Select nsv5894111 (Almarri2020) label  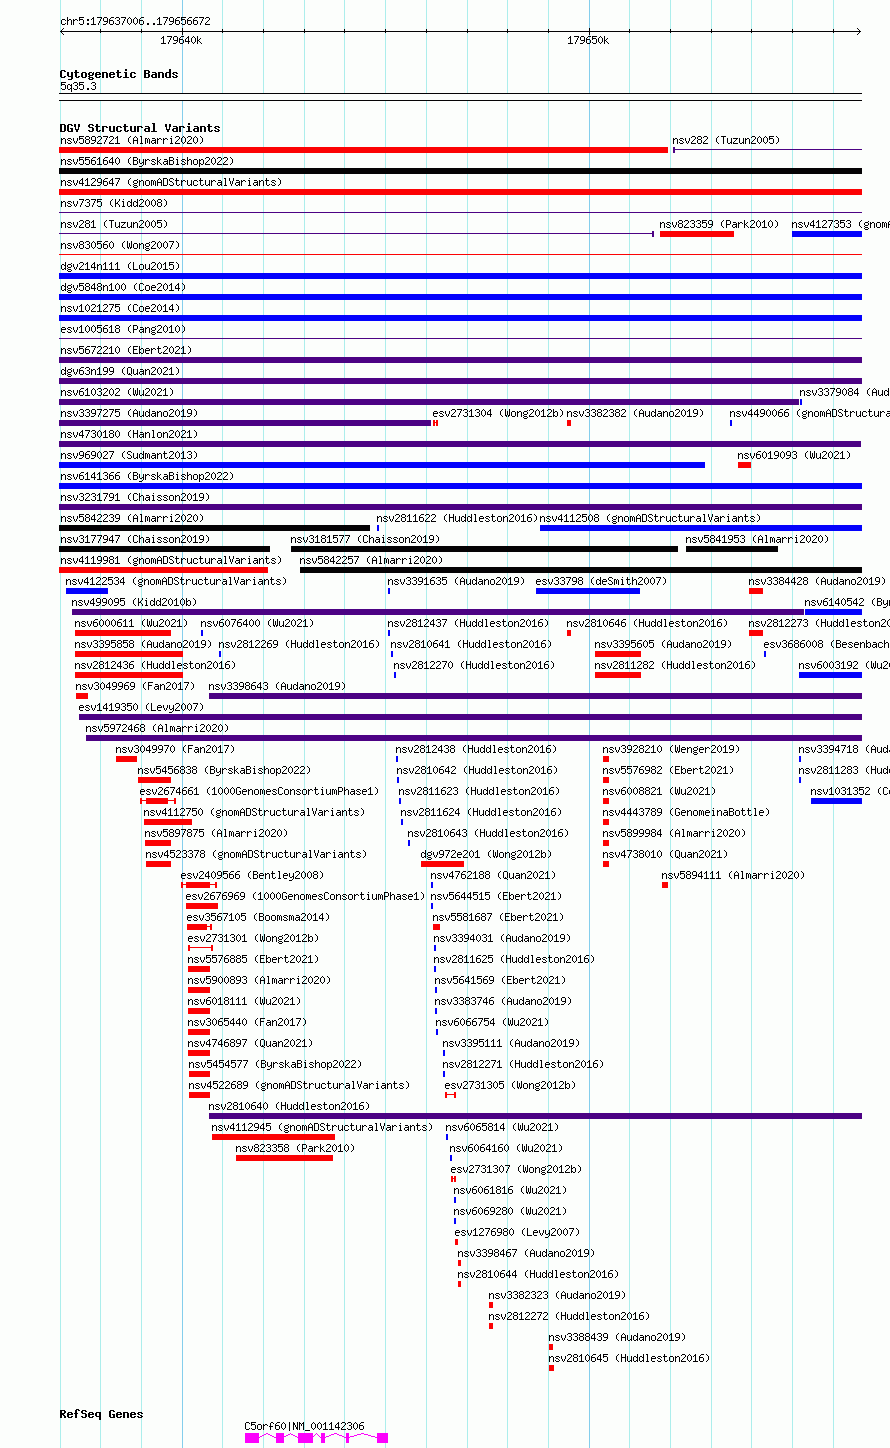[x=733, y=876]
